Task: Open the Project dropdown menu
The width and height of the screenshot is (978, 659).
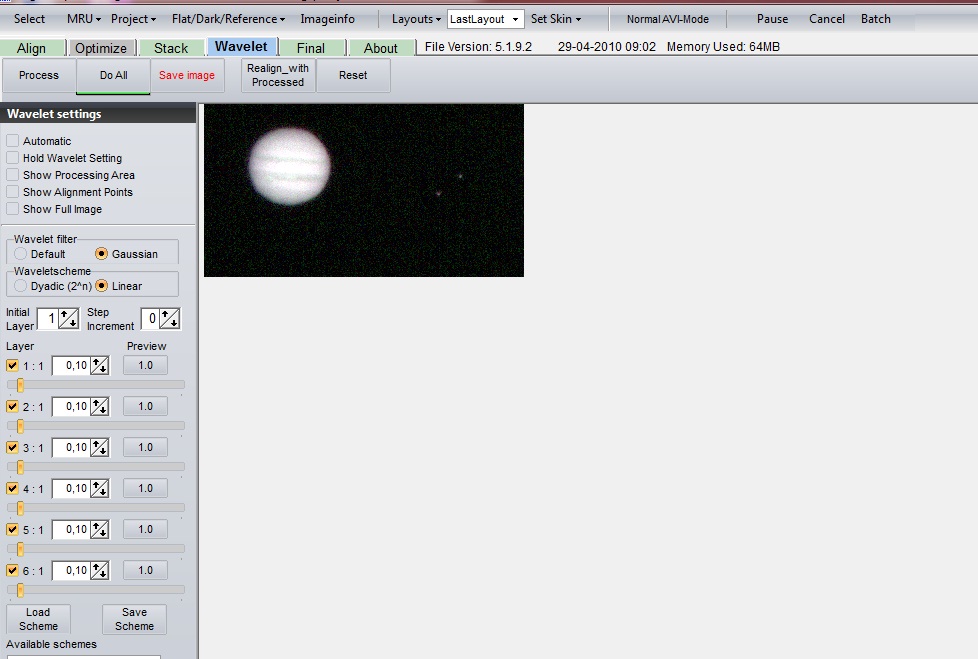Action: tap(133, 19)
